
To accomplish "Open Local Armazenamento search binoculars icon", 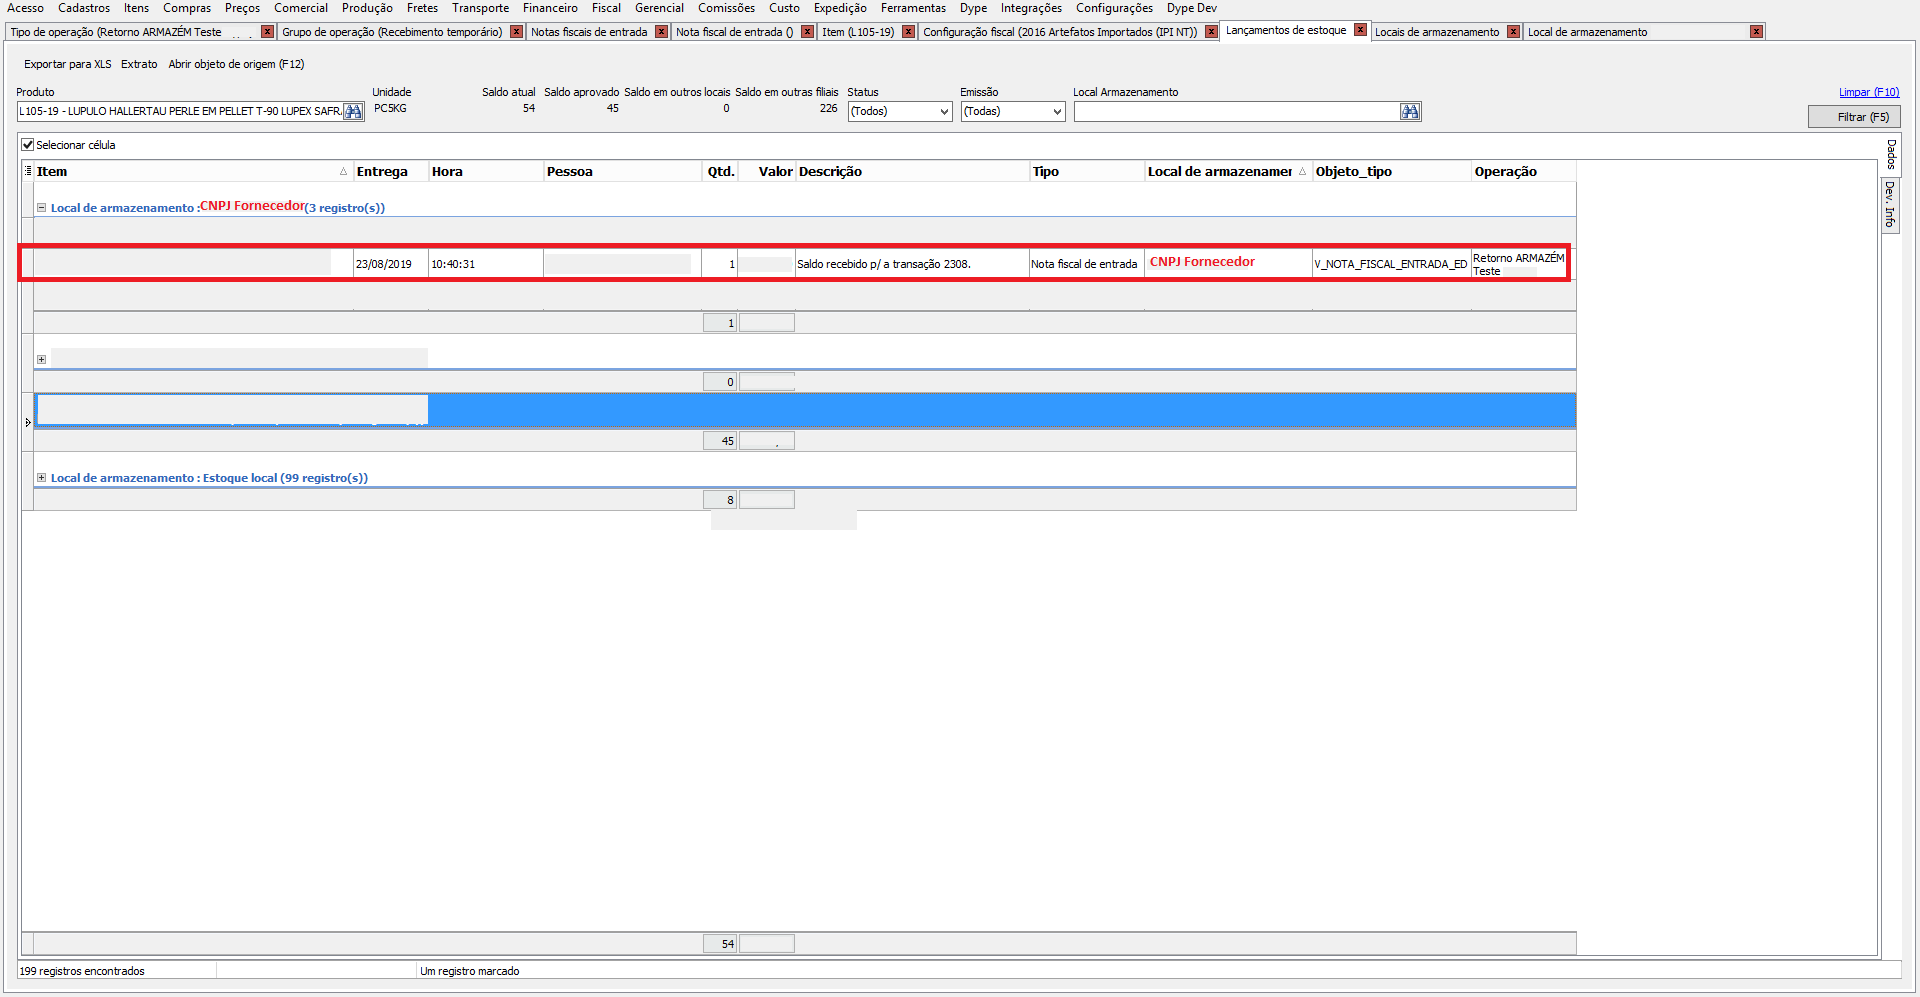I will coord(1410,112).
